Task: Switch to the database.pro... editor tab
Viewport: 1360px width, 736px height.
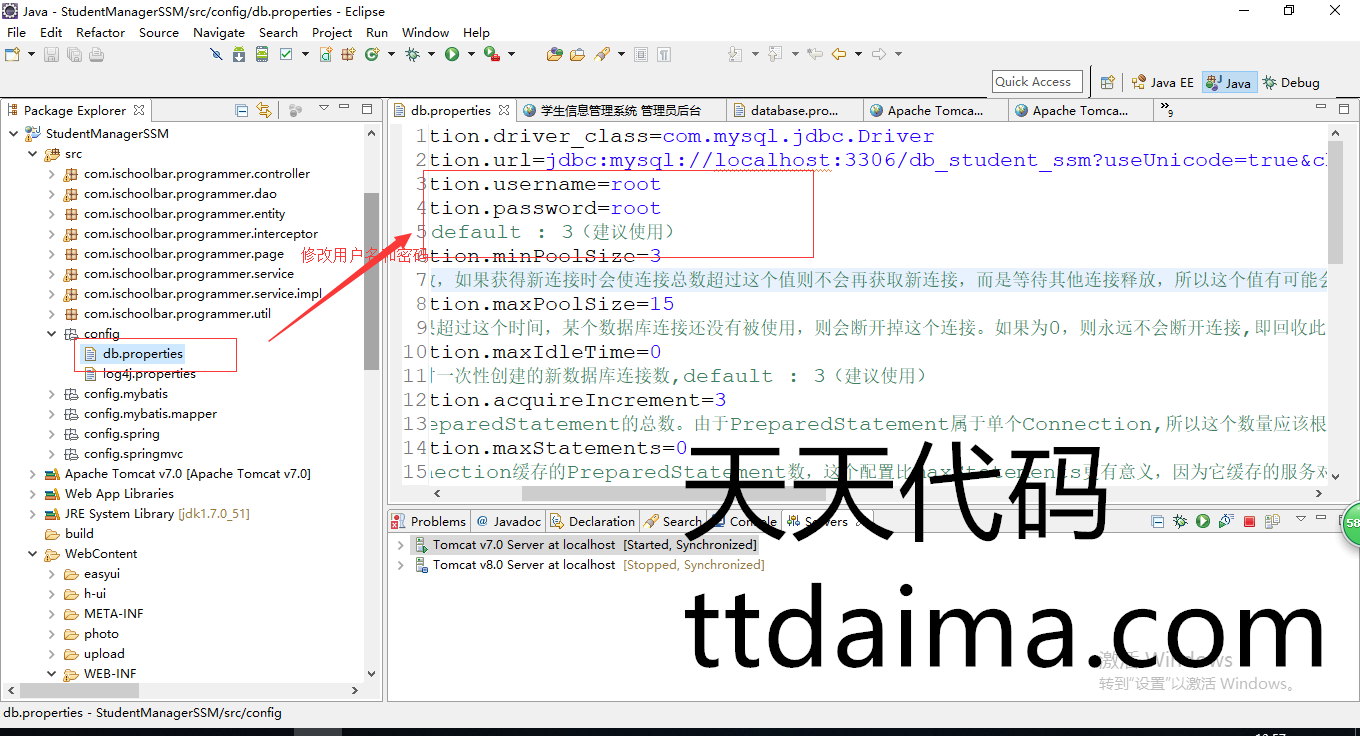Action: (794, 110)
